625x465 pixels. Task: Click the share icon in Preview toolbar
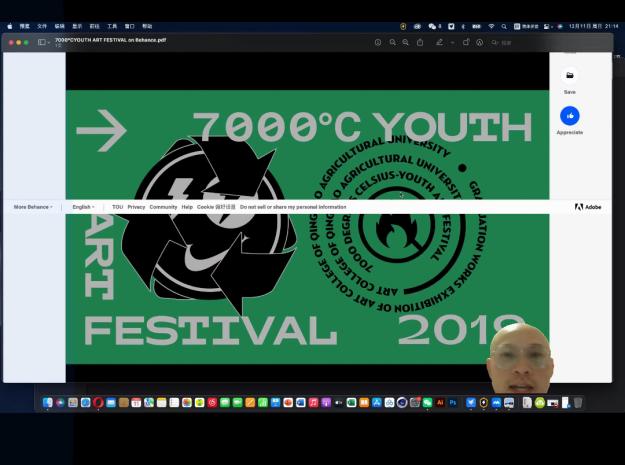420,42
